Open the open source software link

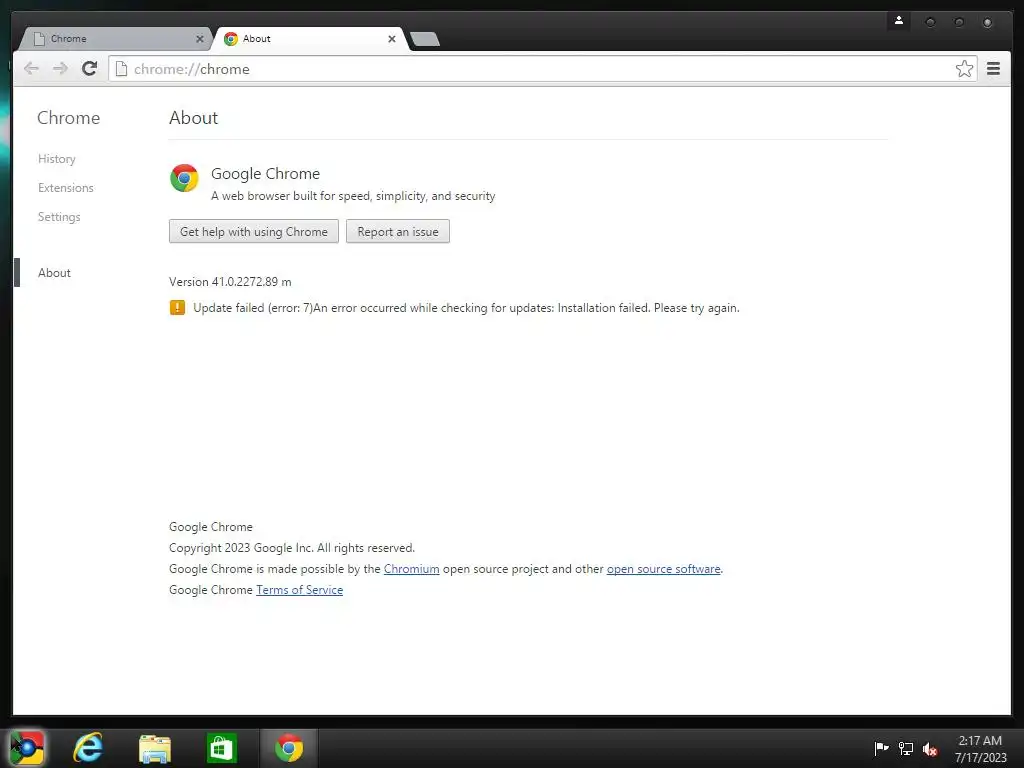[x=664, y=569]
